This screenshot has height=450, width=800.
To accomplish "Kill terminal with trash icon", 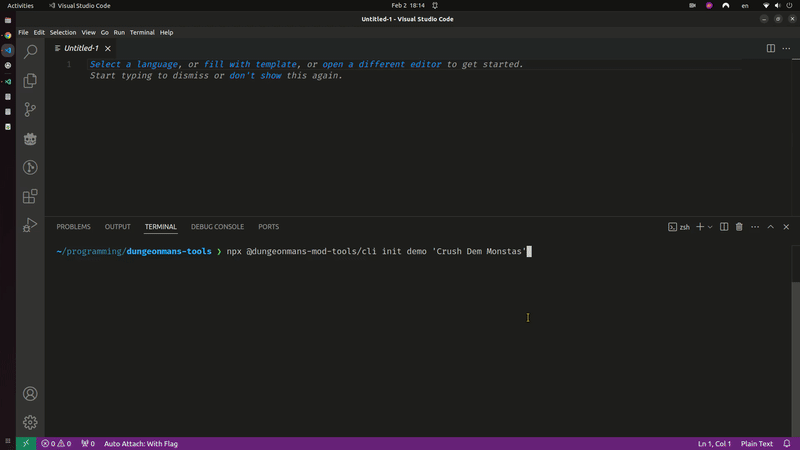I will pos(739,227).
